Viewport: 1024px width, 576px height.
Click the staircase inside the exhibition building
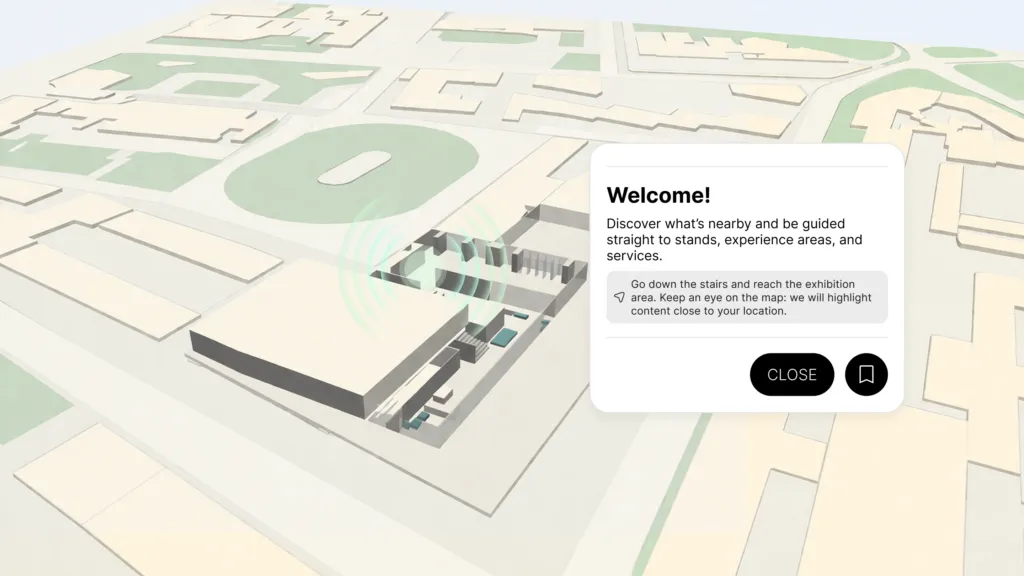pos(474,346)
